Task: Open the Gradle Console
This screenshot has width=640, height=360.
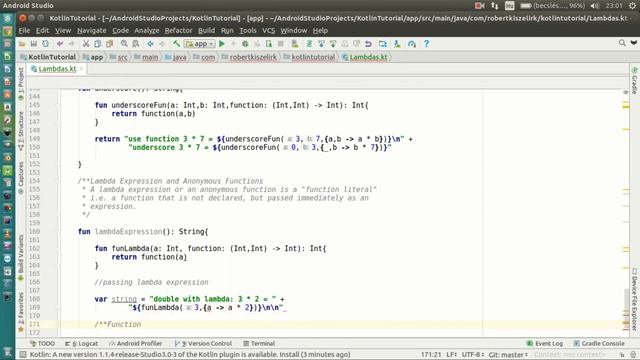Action: [599, 344]
